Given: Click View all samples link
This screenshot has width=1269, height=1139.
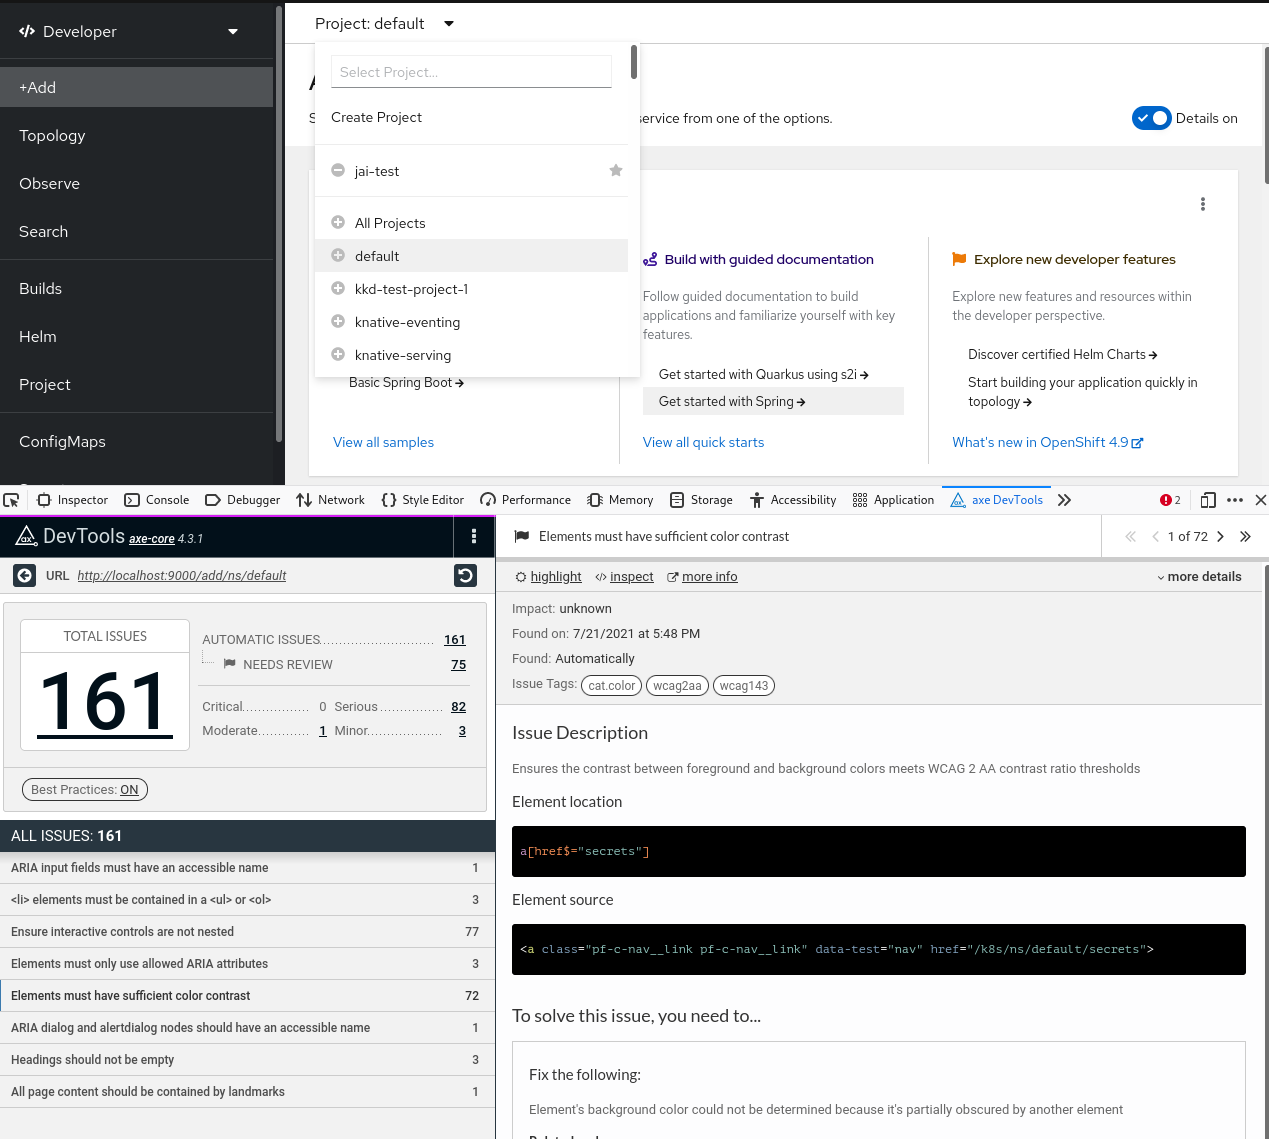Looking at the screenshot, I should click(383, 442).
